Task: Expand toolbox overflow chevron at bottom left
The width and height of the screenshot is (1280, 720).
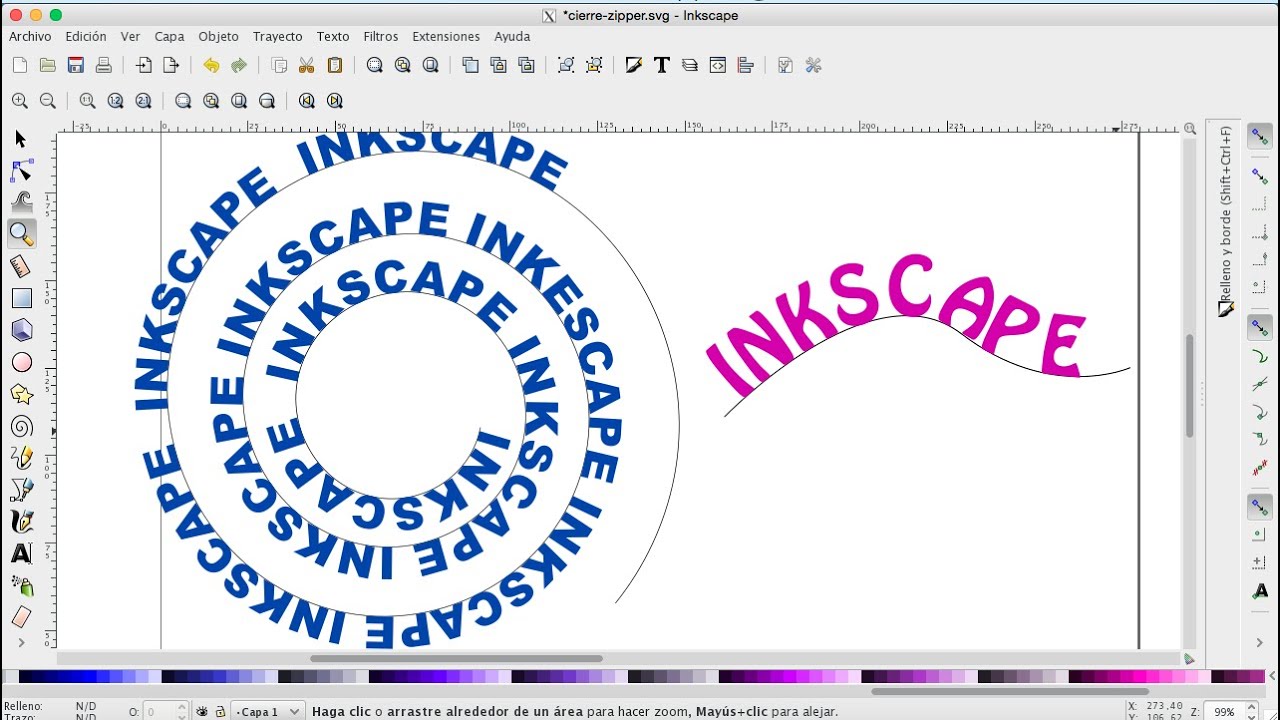Action: click(x=21, y=642)
